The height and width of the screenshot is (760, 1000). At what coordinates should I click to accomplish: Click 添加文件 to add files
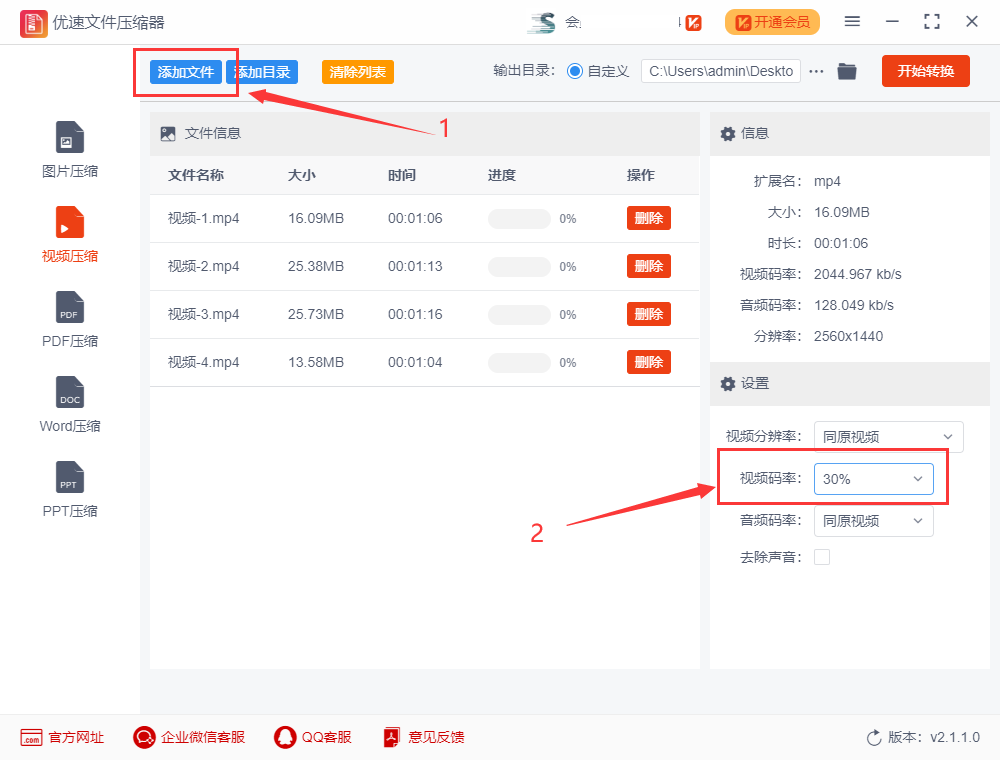click(185, 72)
